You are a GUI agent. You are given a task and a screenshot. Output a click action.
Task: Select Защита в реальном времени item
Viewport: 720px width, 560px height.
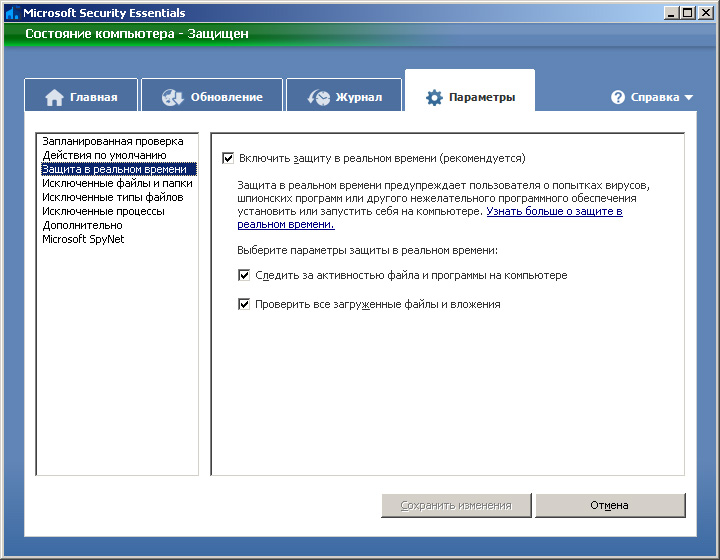pos(119,169)
